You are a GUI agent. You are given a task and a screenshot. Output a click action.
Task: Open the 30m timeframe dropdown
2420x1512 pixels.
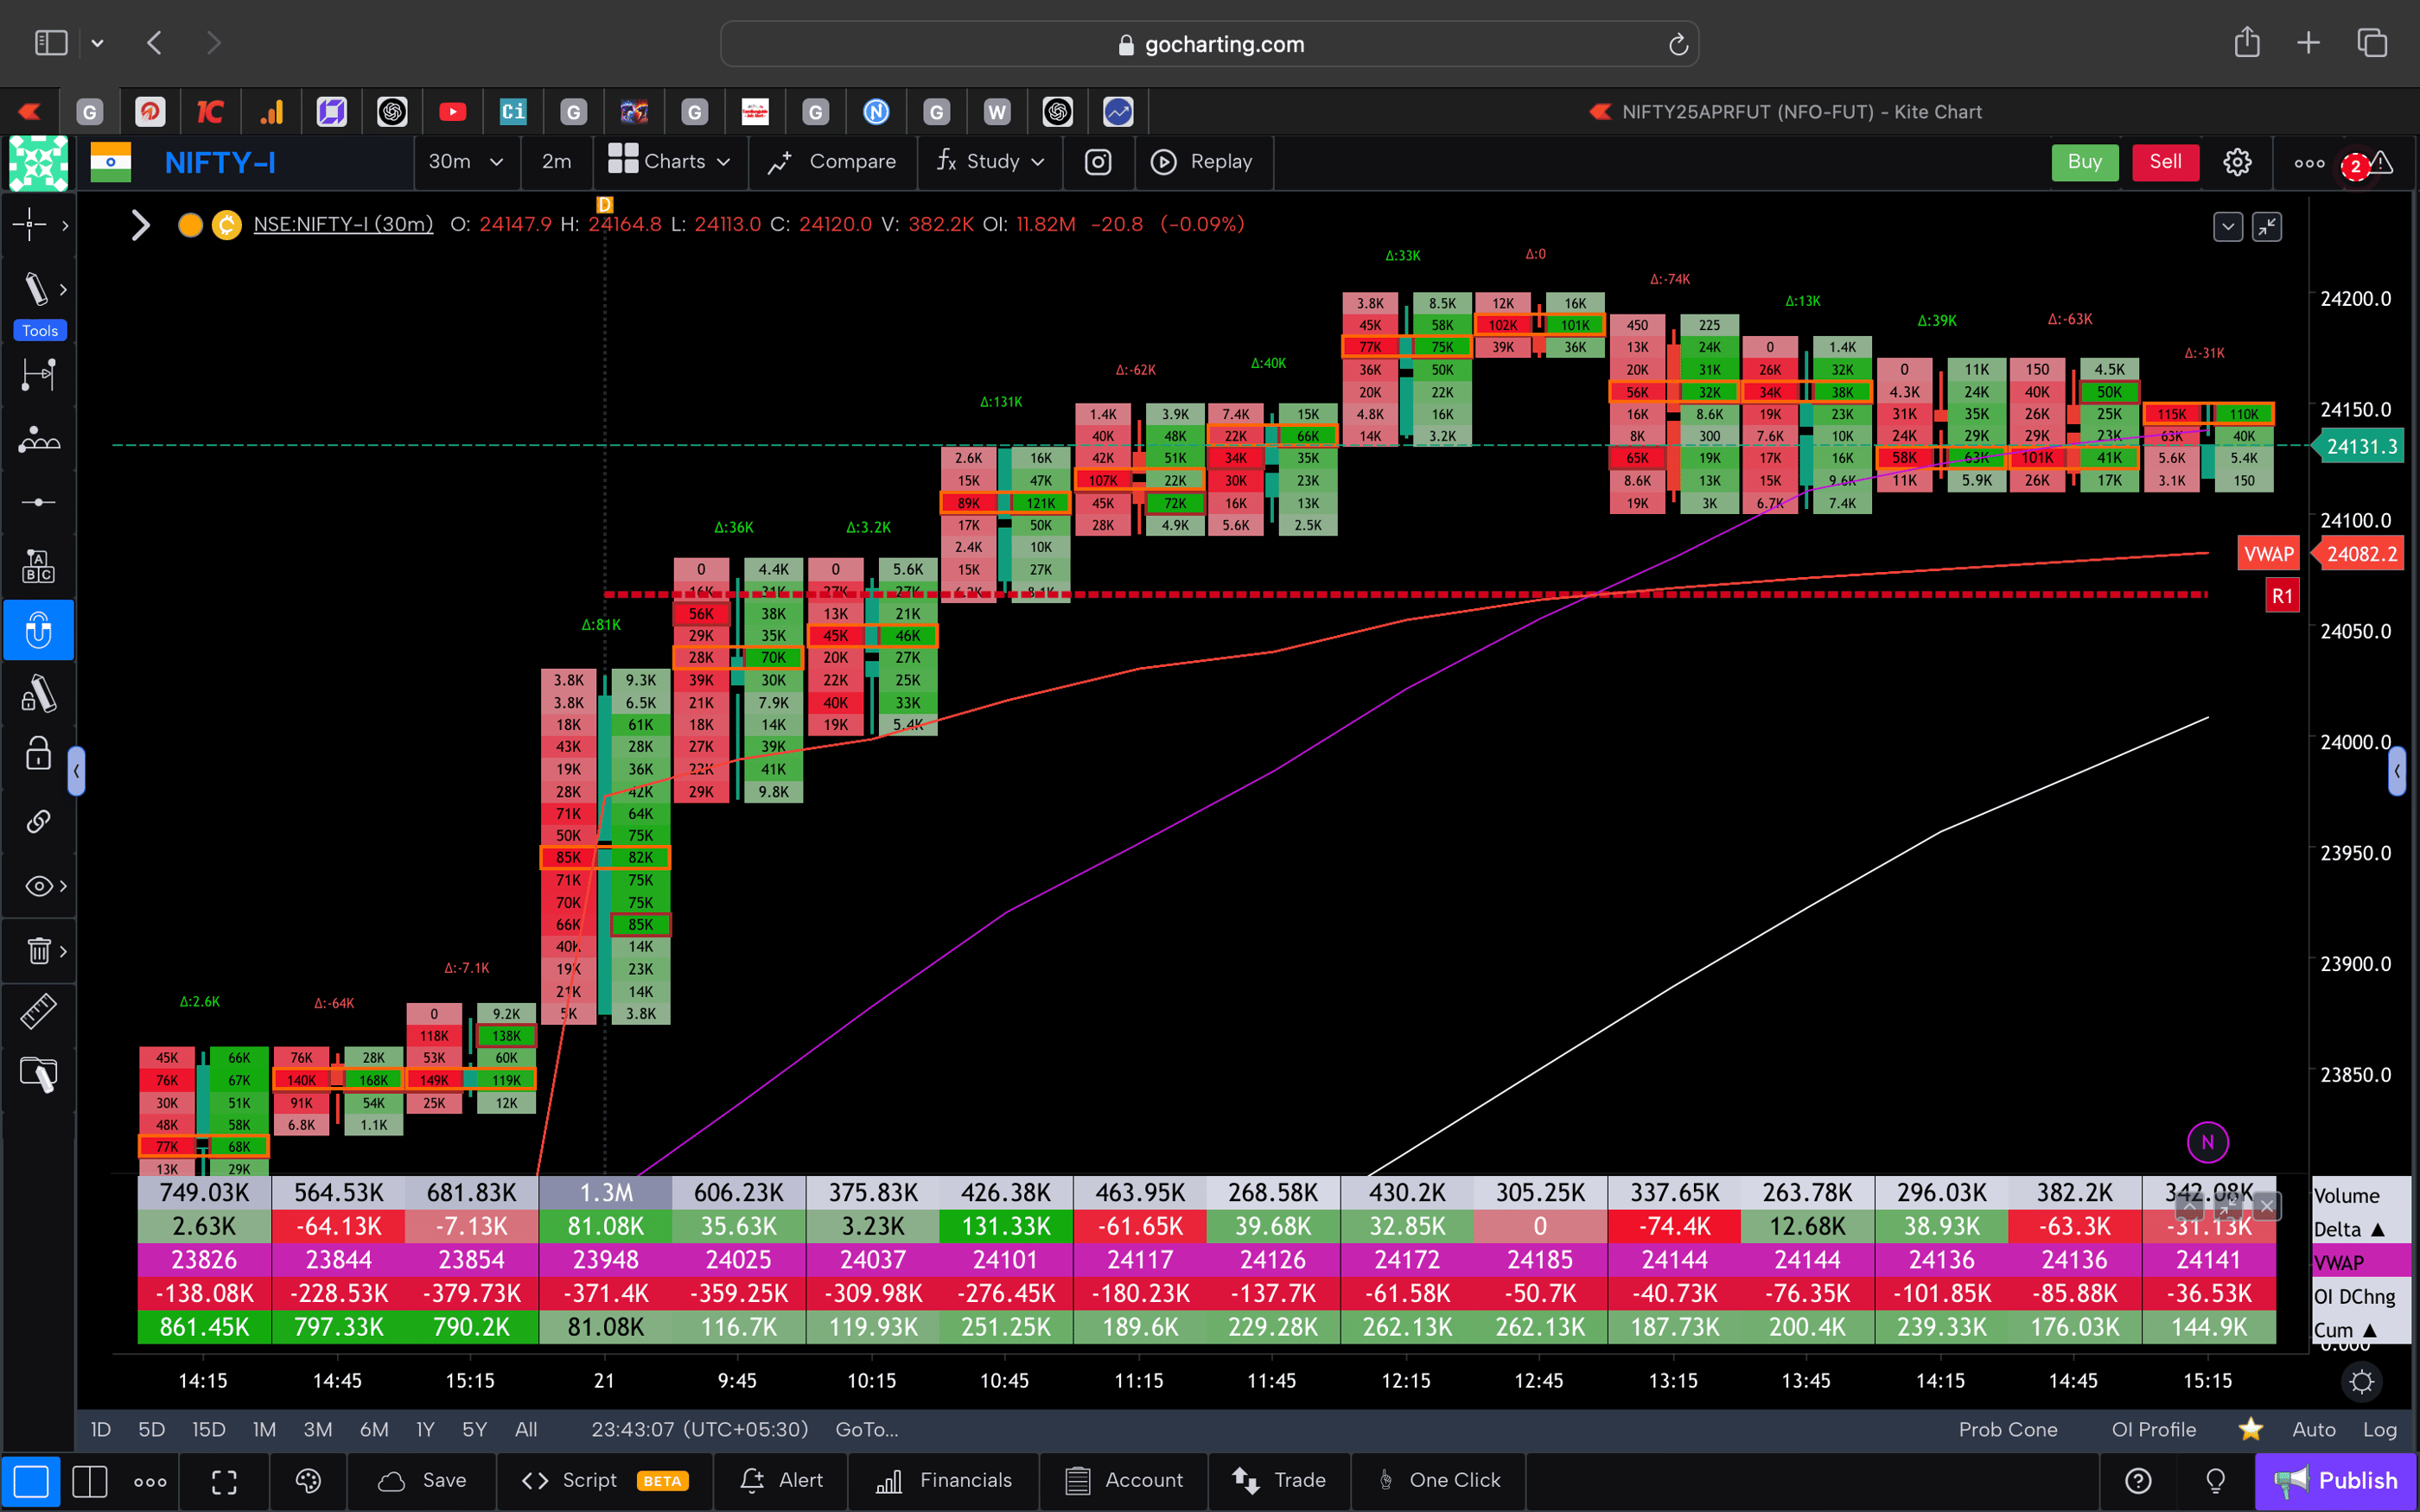(x=466, y=161)
